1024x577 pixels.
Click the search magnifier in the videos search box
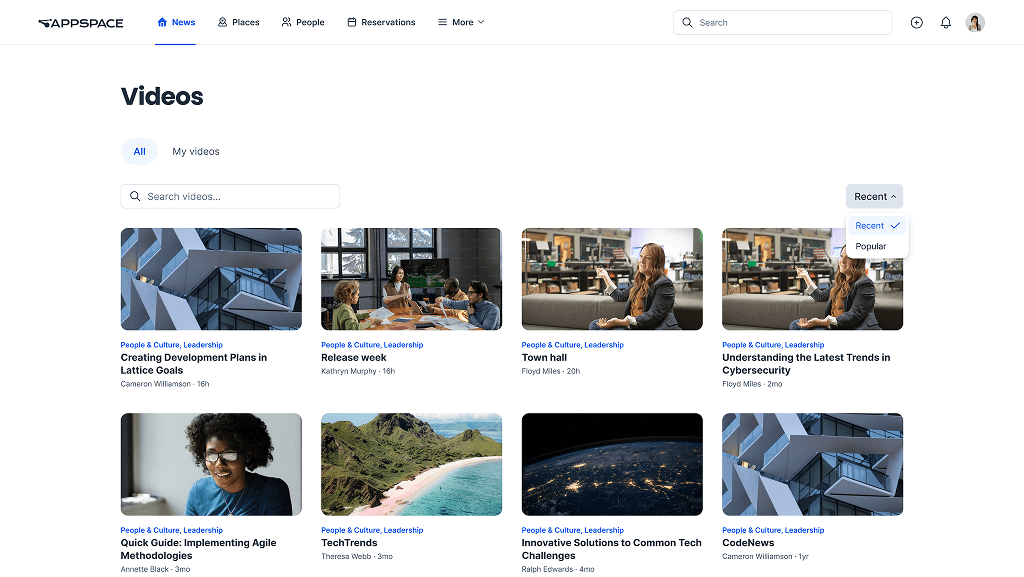click(x=135, y=196)
